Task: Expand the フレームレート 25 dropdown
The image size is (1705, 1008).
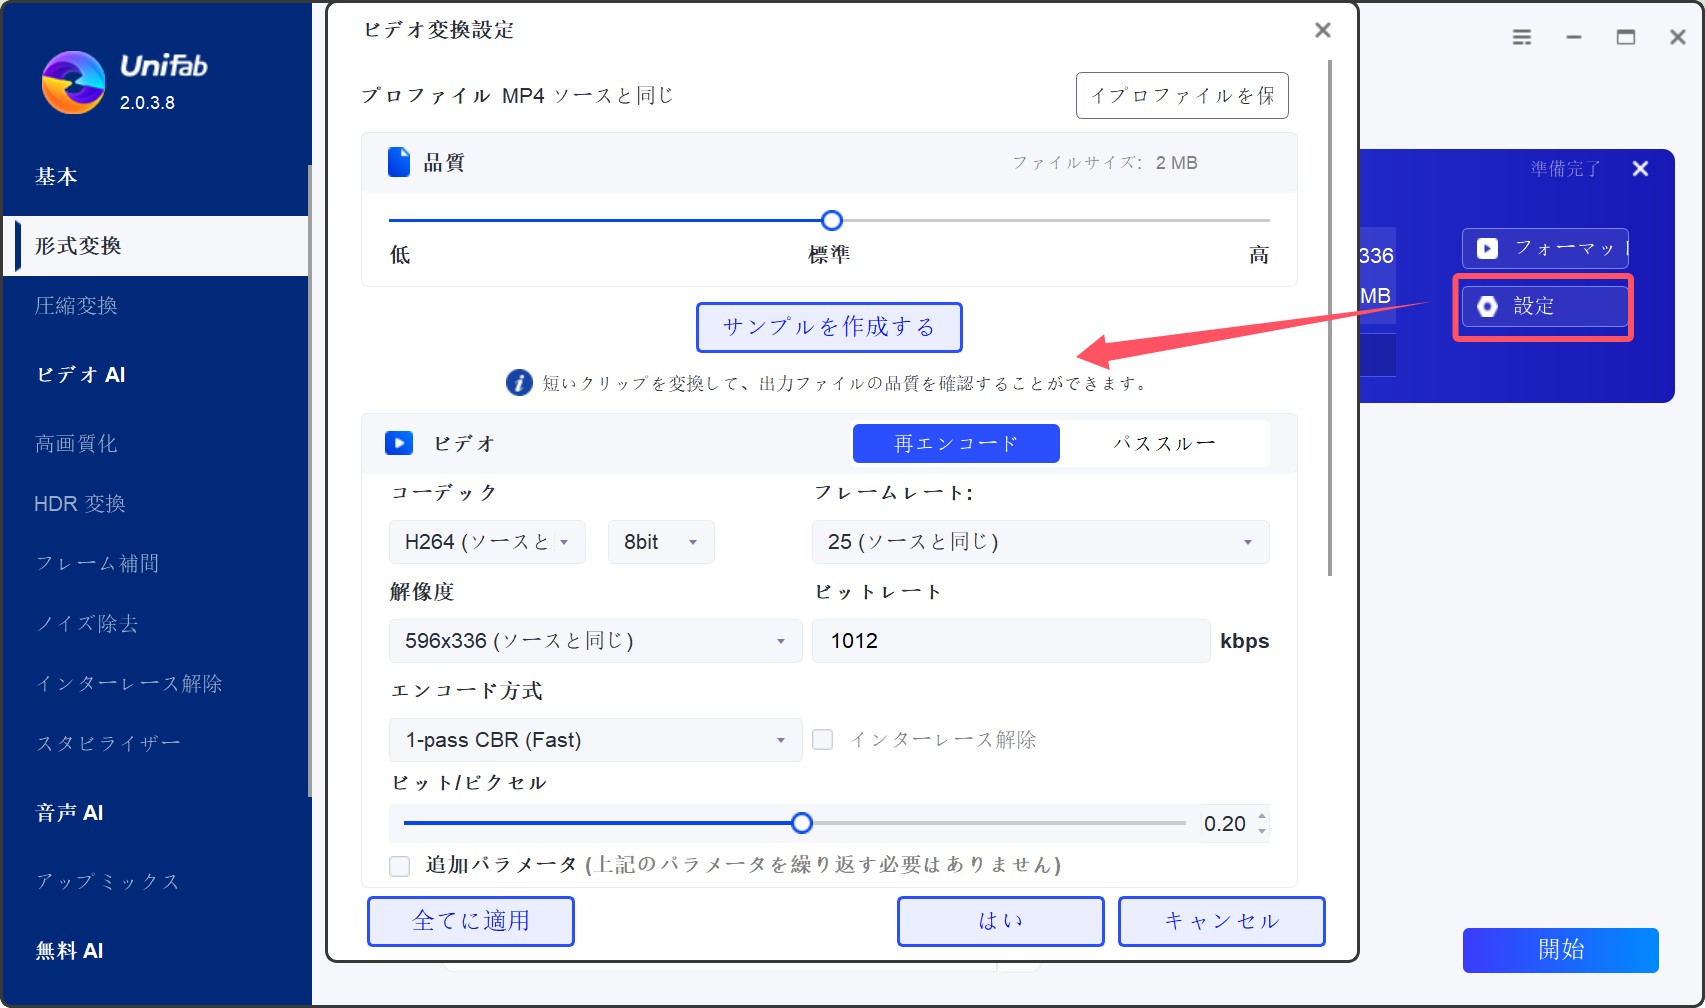Action: [1040, 542]
